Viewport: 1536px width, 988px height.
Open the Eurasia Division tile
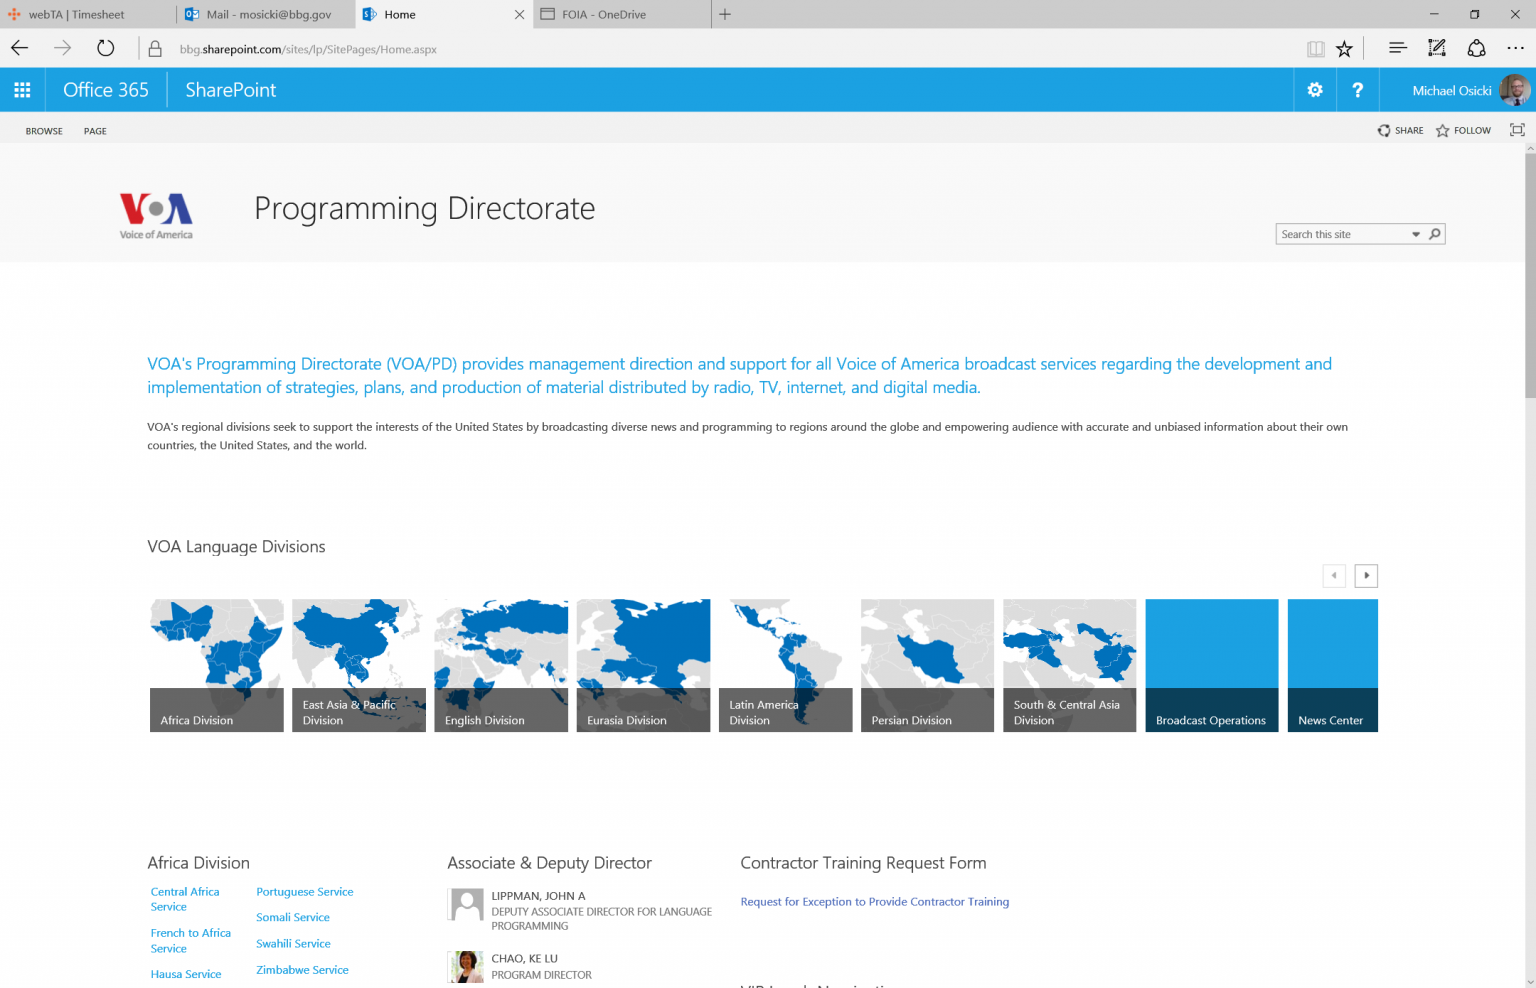[x=643, y=665]
